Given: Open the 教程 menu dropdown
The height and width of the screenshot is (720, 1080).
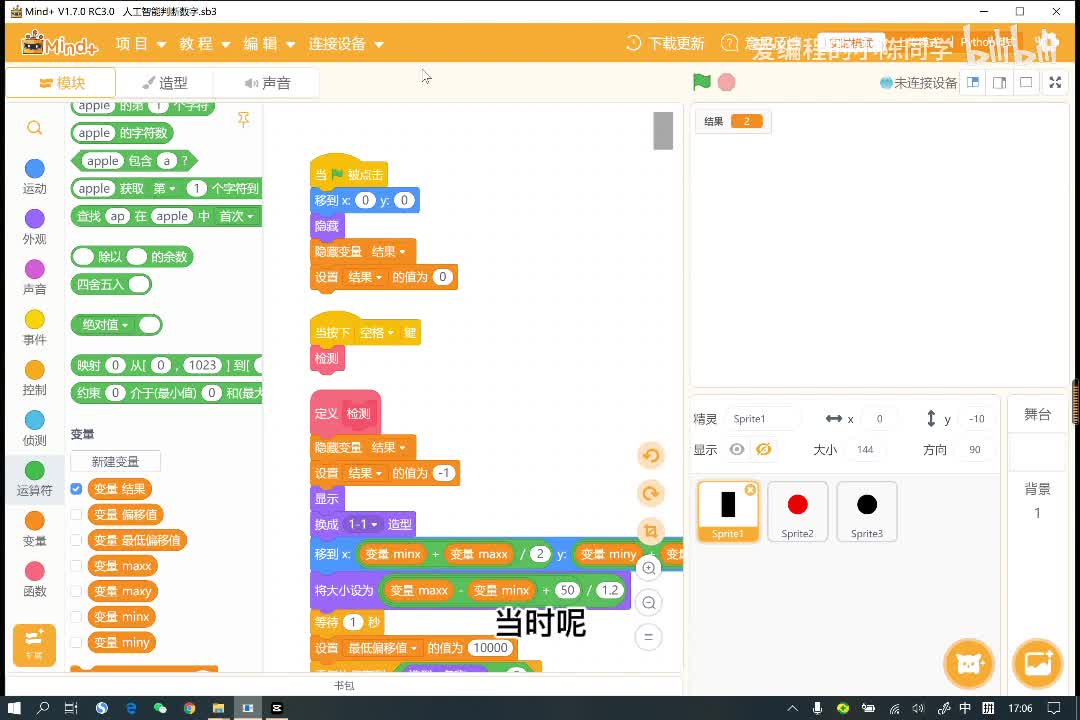Looking at the screenshot, I should tap(205, 44).
